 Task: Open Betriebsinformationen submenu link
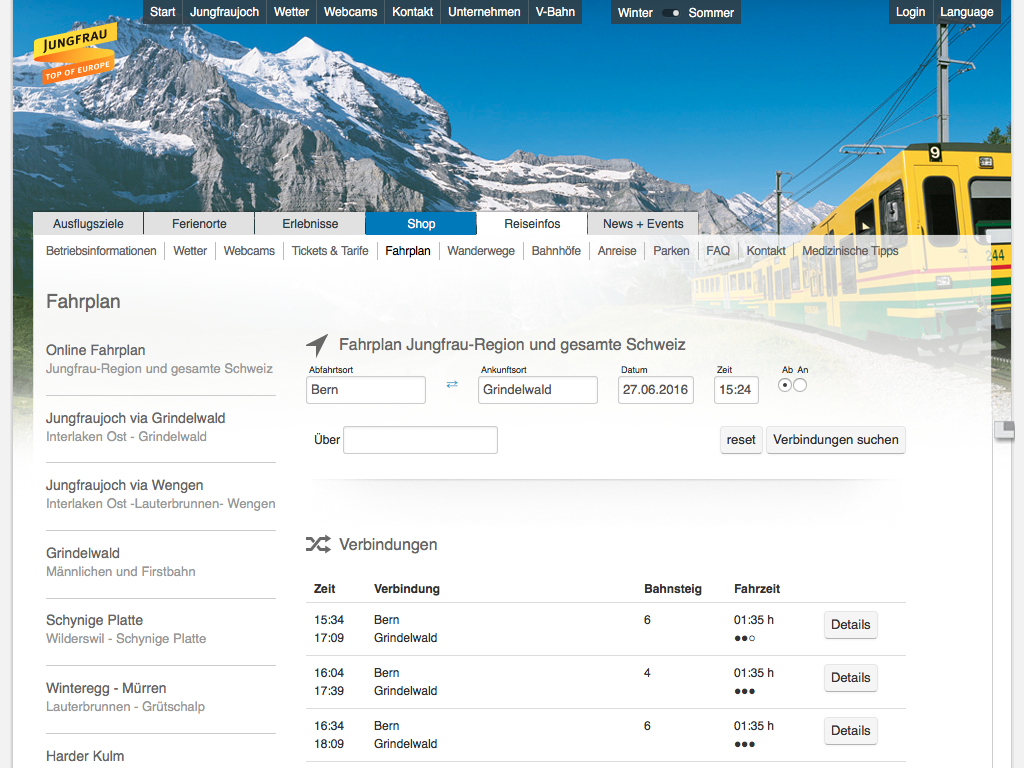101,251
